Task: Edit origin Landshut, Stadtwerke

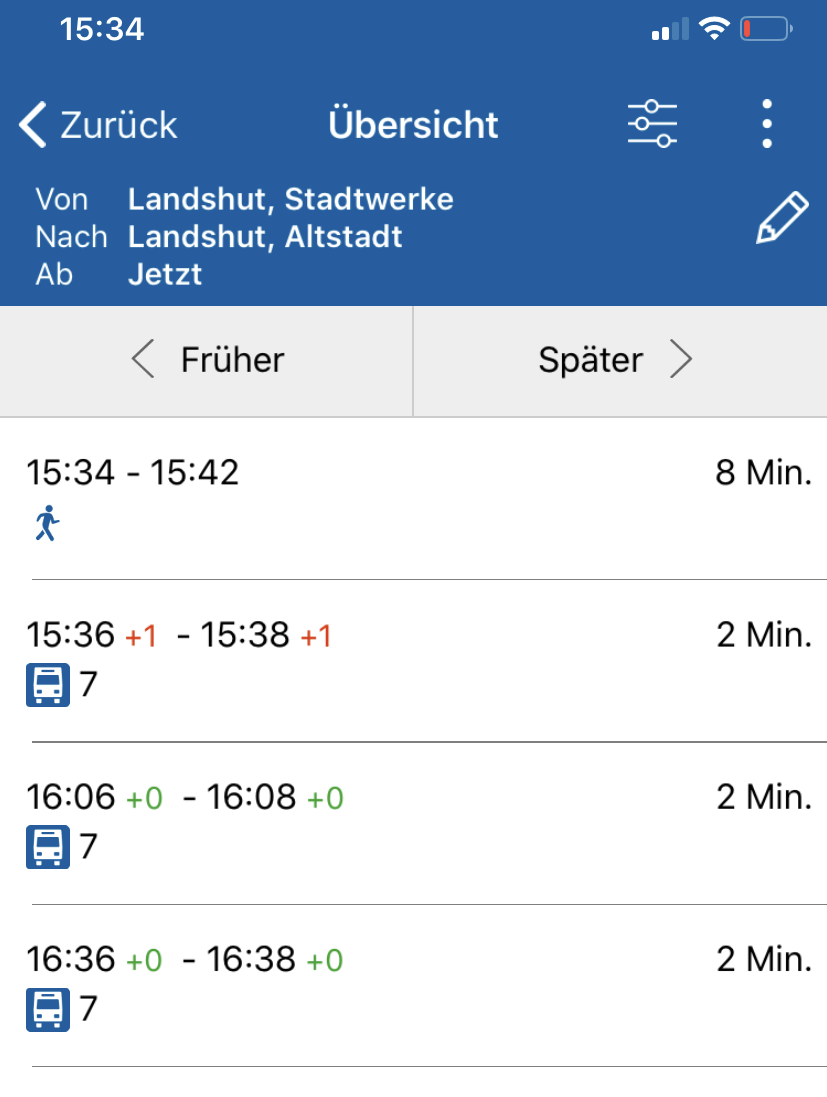Action: pyautogui.click(x=290, y=200)
